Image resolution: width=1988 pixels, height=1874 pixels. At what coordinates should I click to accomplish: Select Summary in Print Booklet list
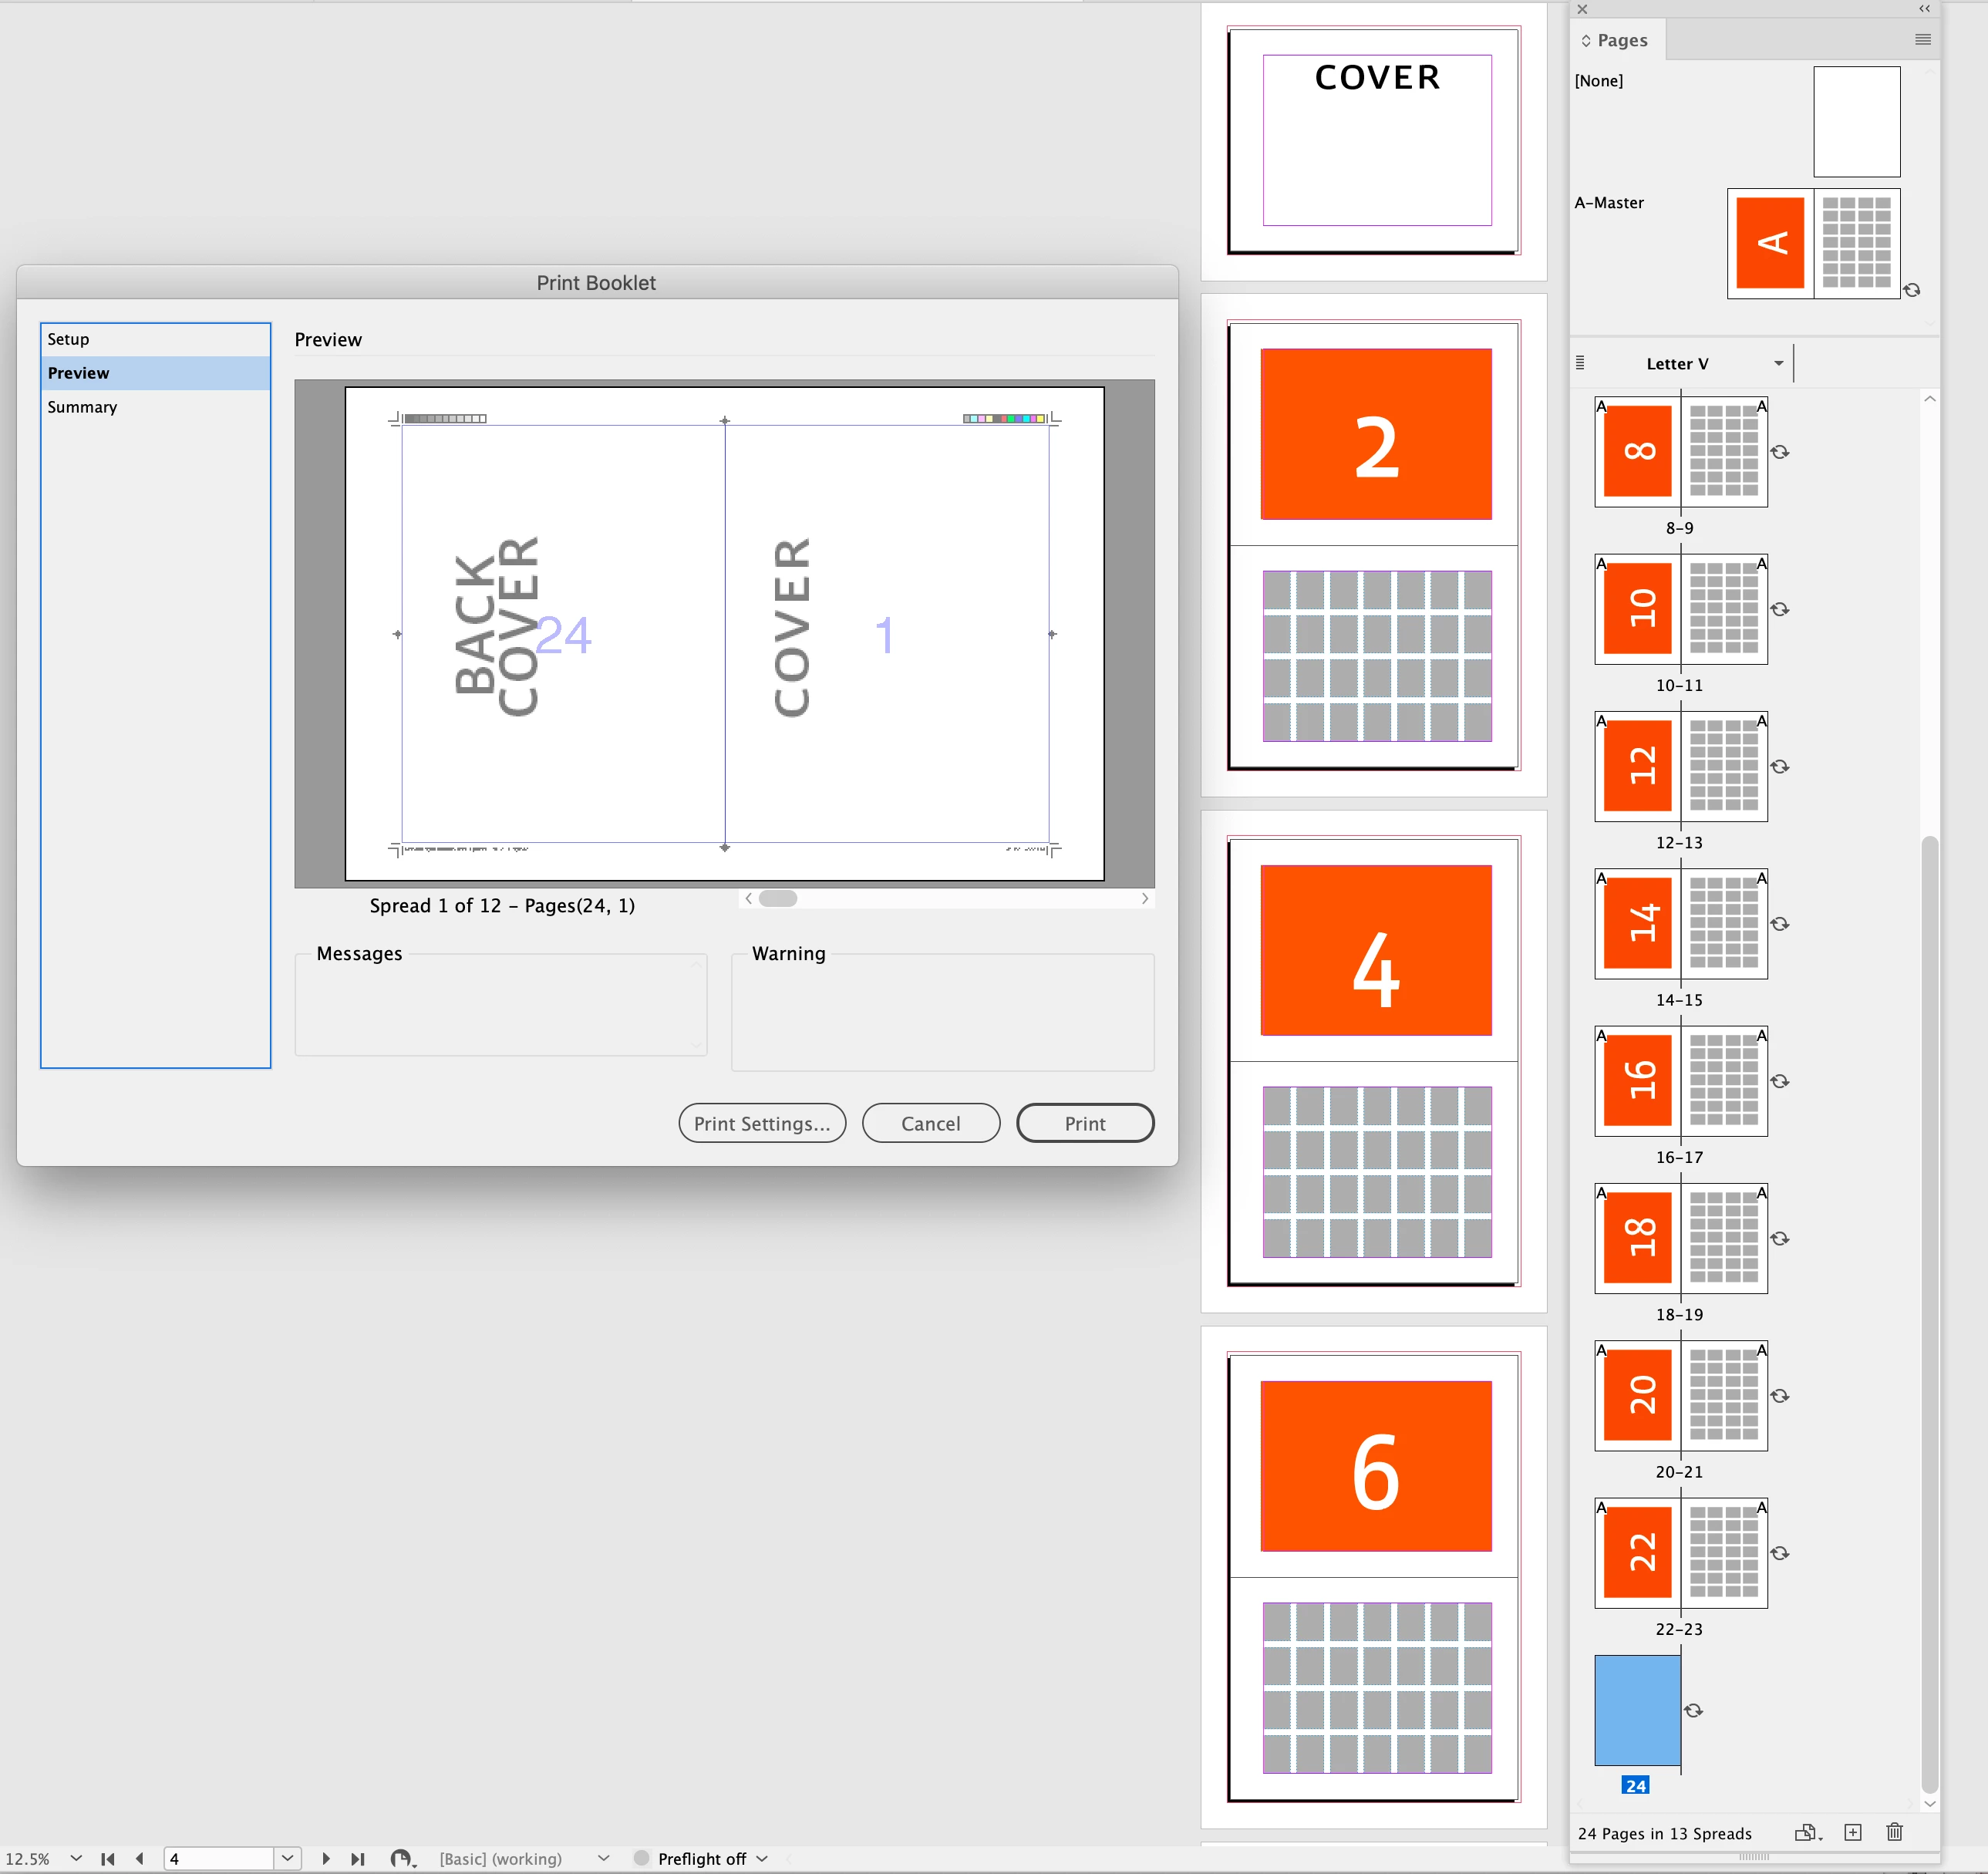pos(82,407)
